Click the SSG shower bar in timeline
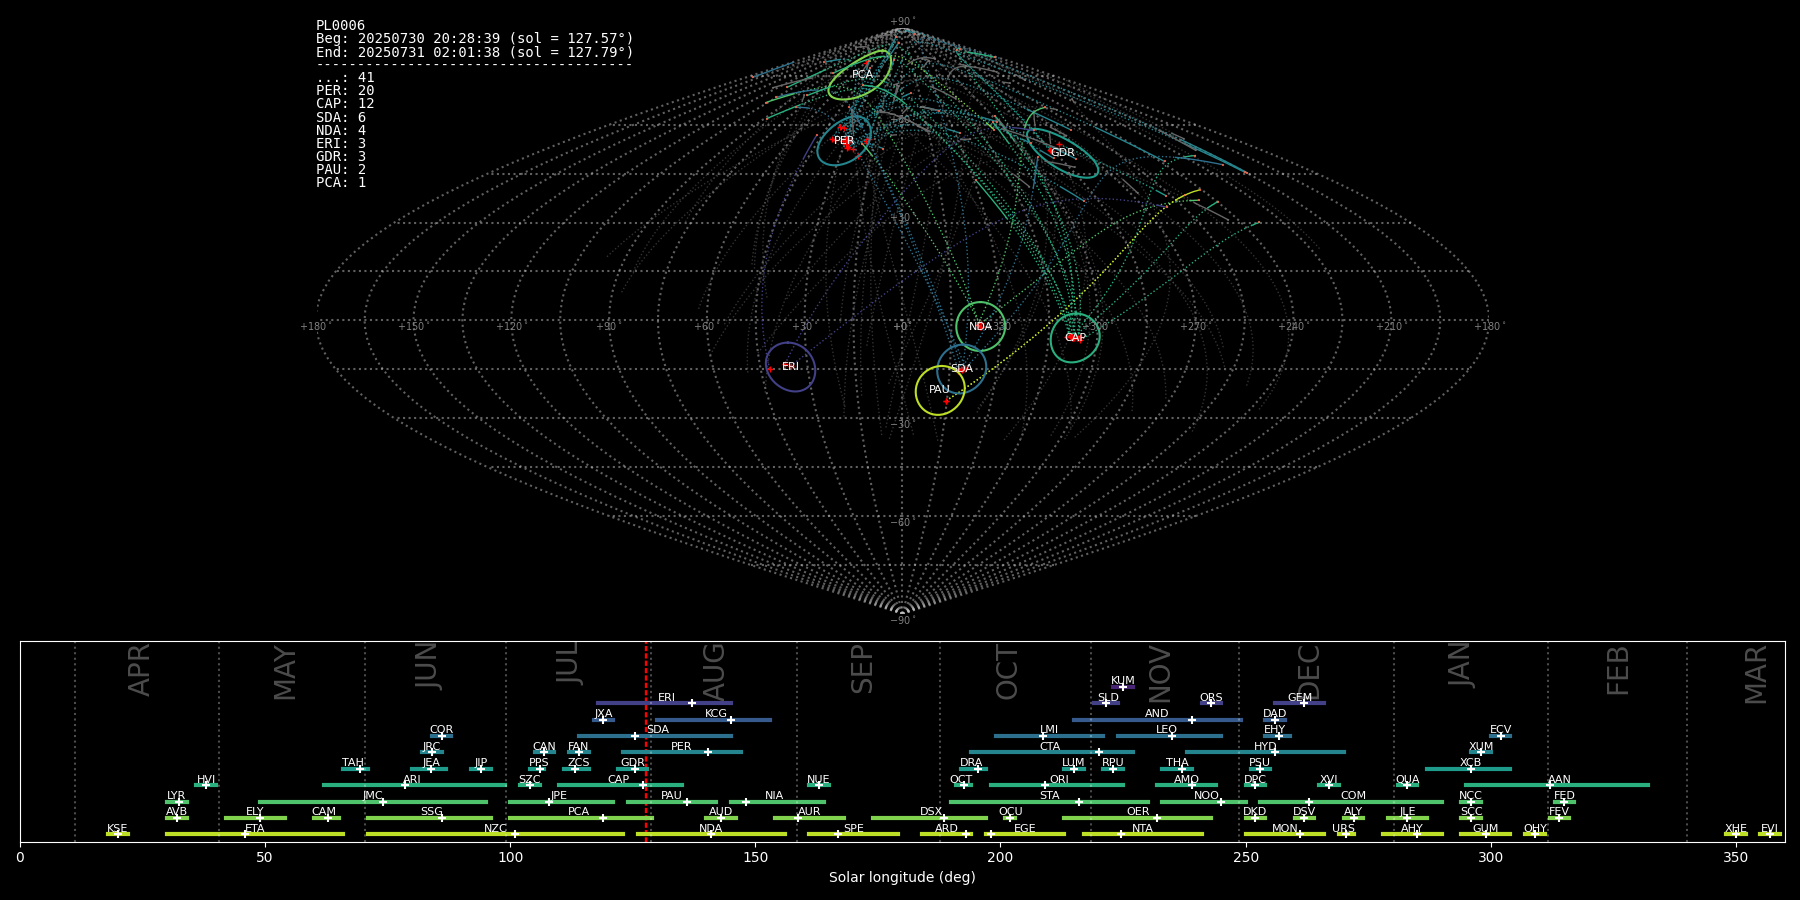1800x900 pixels. (429, 818)
